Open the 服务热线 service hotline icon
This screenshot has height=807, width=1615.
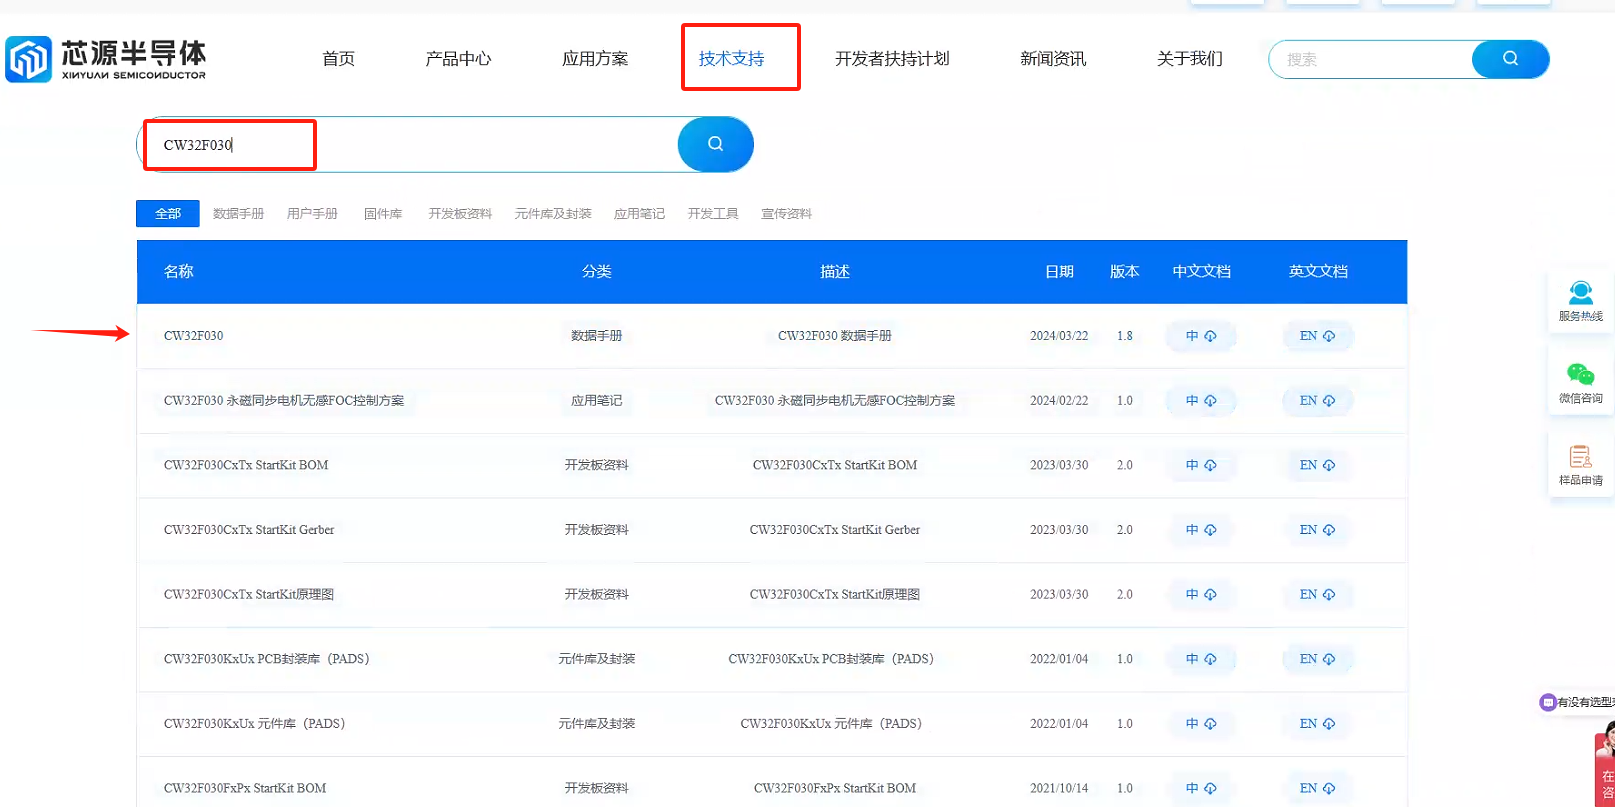click(x=1580, y=301)
